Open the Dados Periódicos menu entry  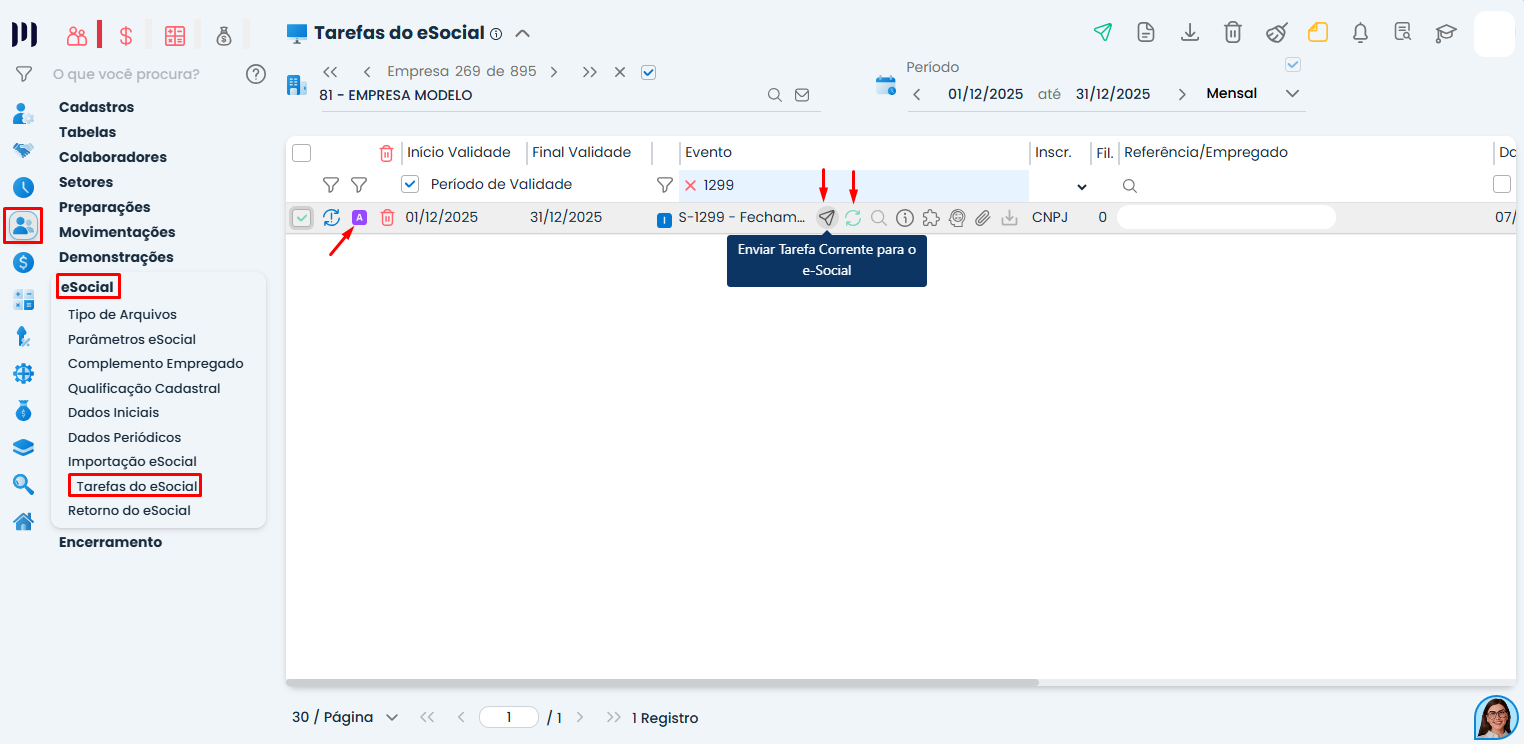tap(125, 437)
